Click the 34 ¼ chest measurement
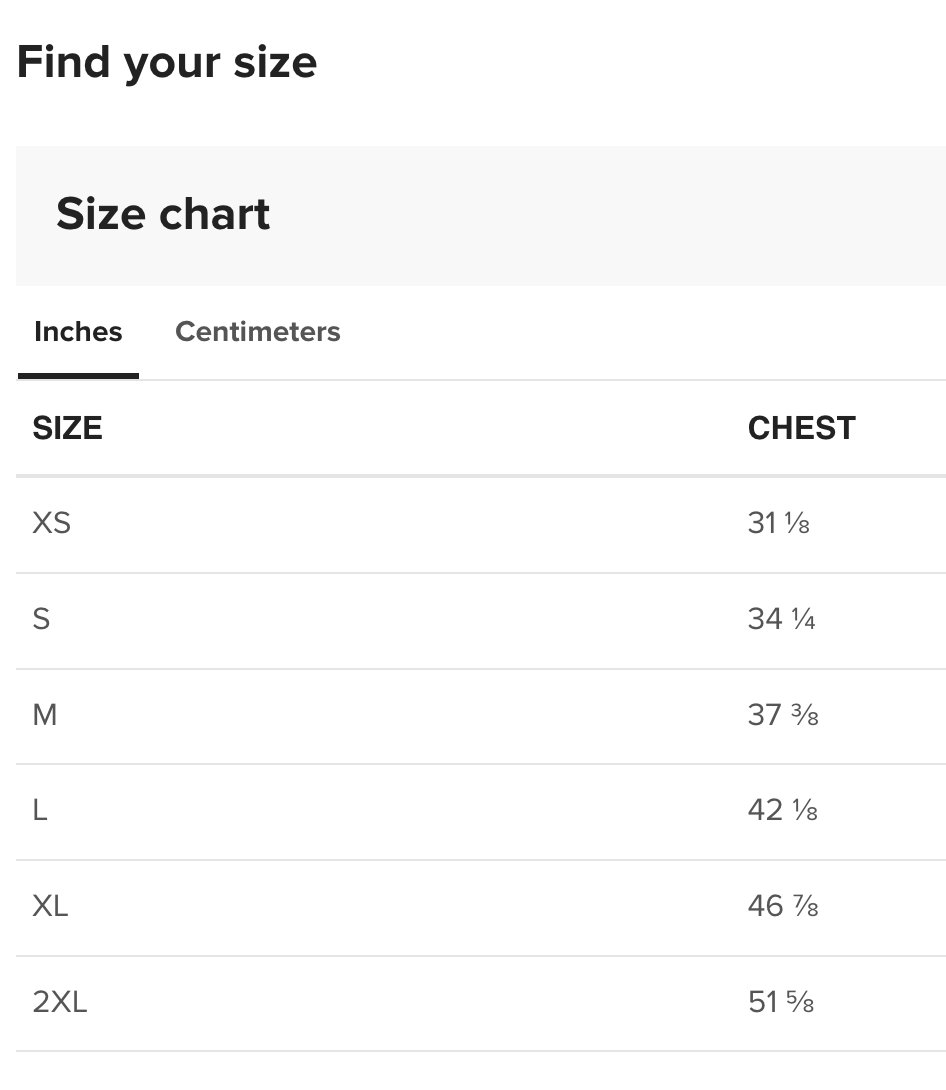This screenshot has height=1090, width=946. pos(781,619)
